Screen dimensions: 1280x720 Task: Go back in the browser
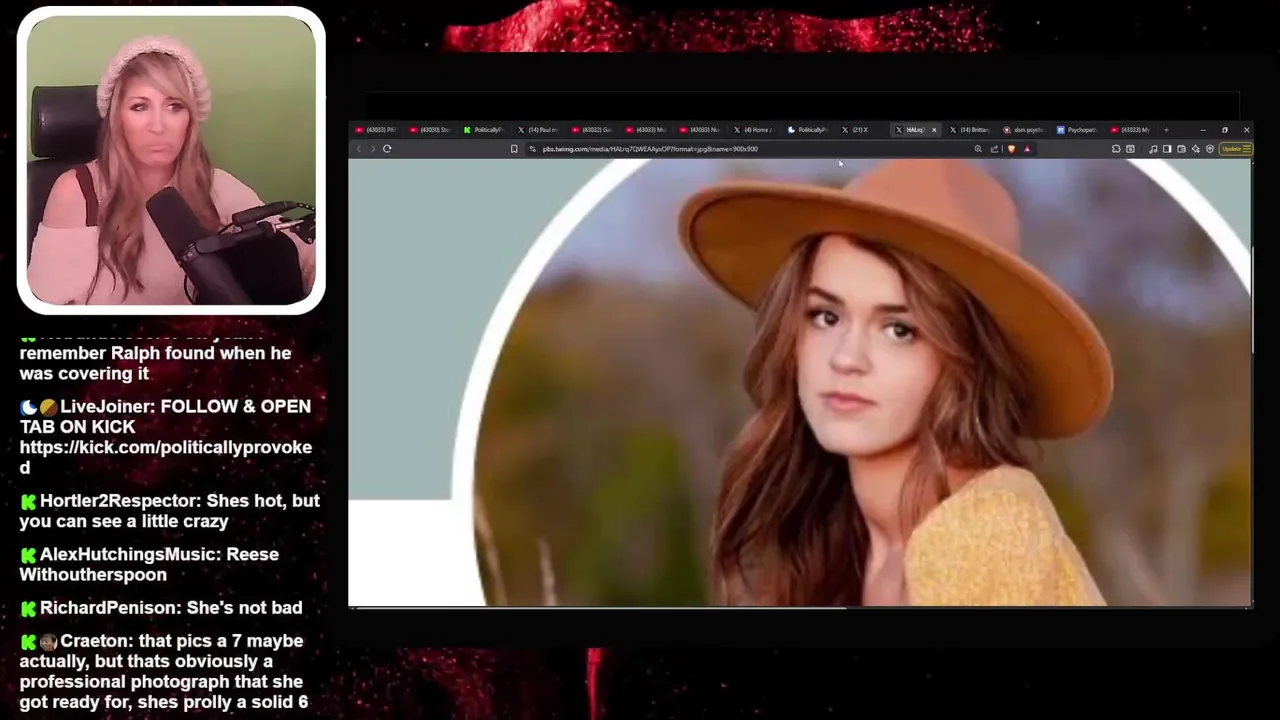click(x=358, y=149)
